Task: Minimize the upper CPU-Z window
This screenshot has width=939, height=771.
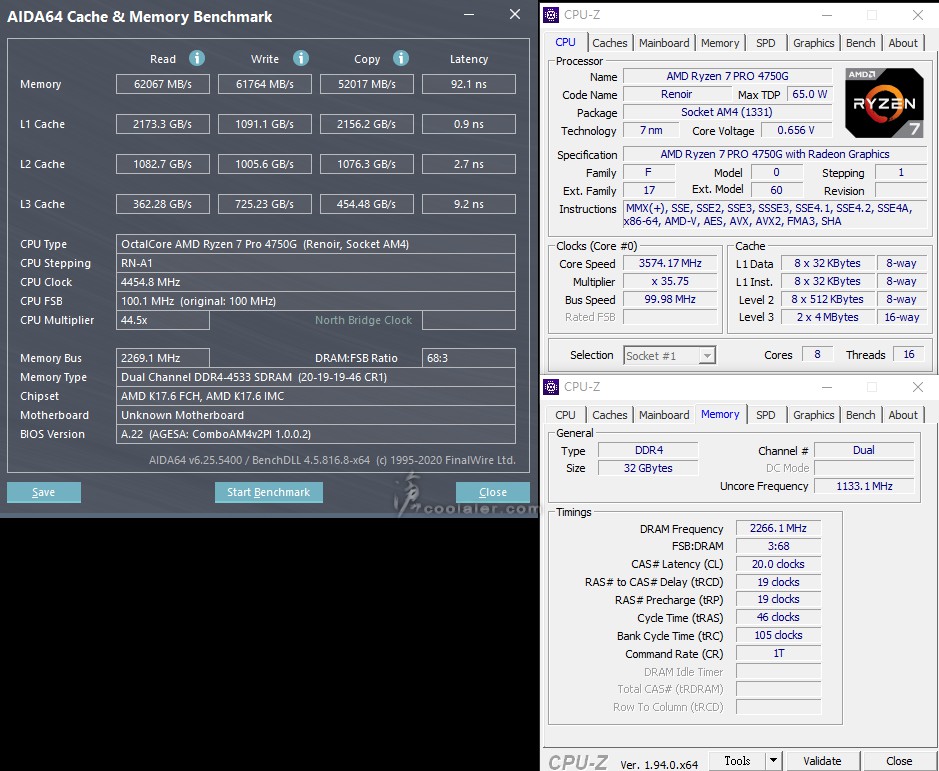Action: (826, 15)
